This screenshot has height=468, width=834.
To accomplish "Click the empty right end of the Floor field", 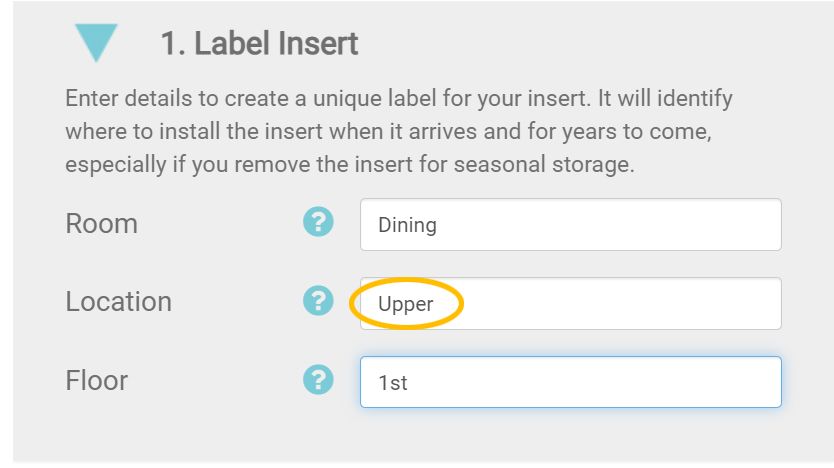I will pos(740,382).
